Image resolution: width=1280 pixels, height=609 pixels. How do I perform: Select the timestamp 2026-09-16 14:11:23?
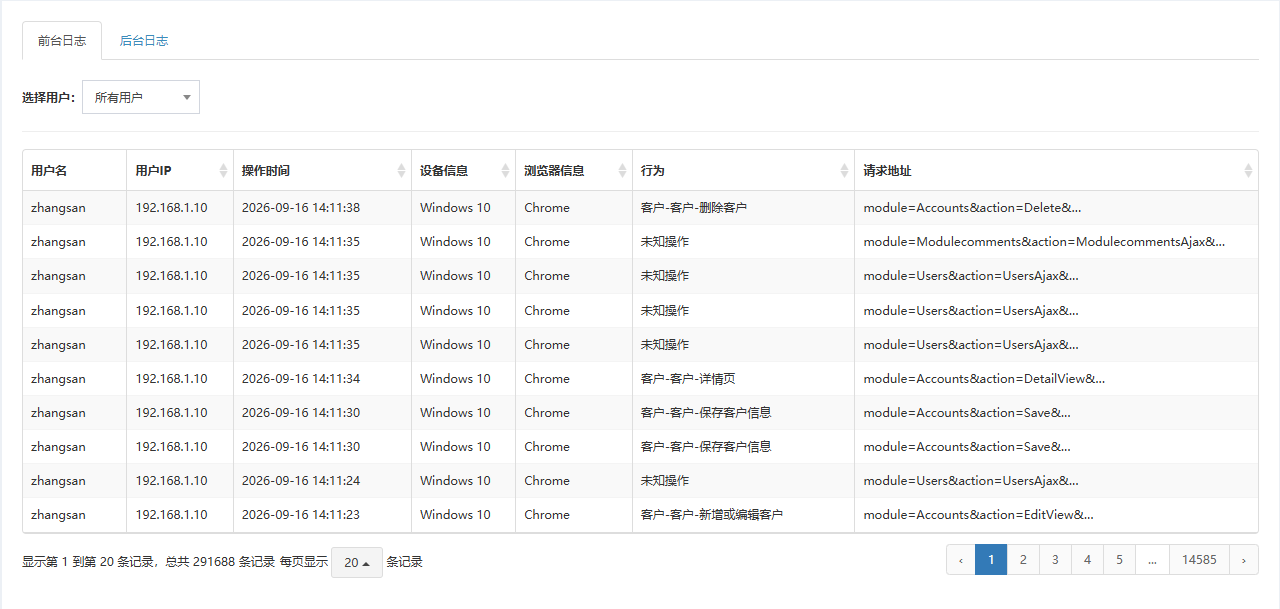[x=301, y=515]
